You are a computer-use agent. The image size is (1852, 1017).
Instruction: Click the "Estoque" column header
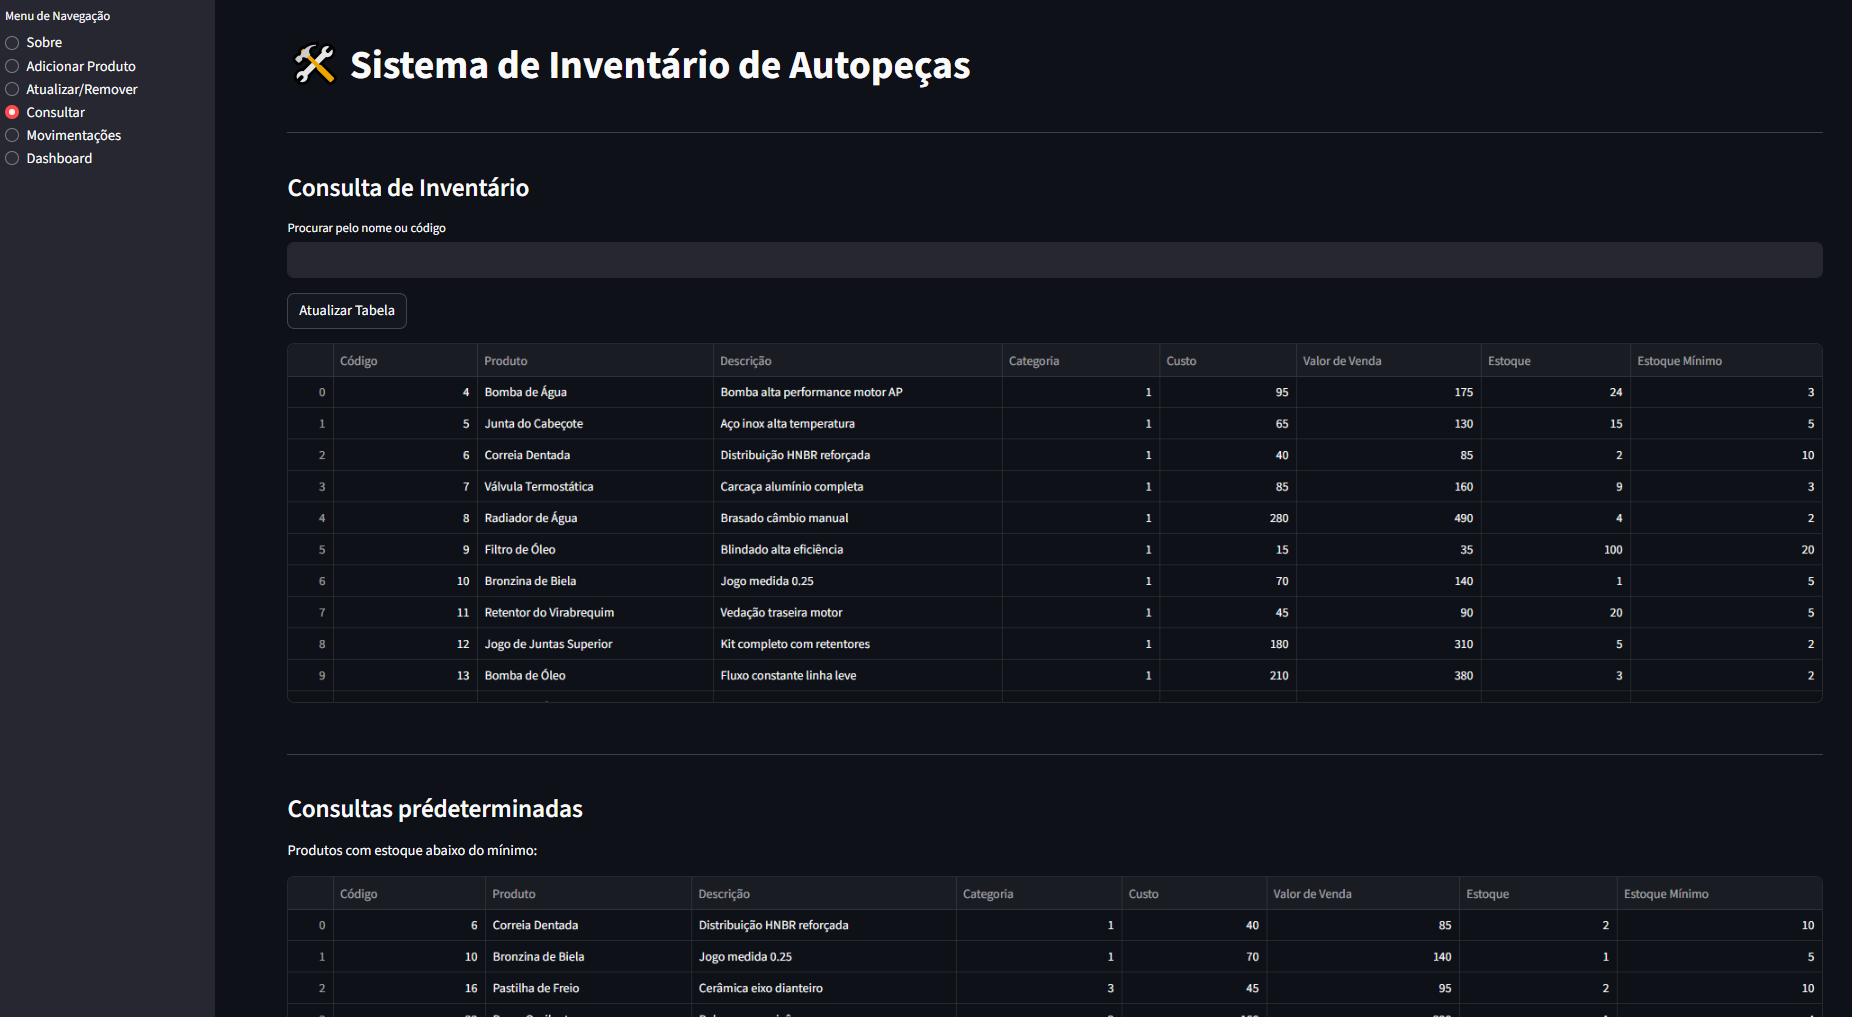click(1509, 360)
